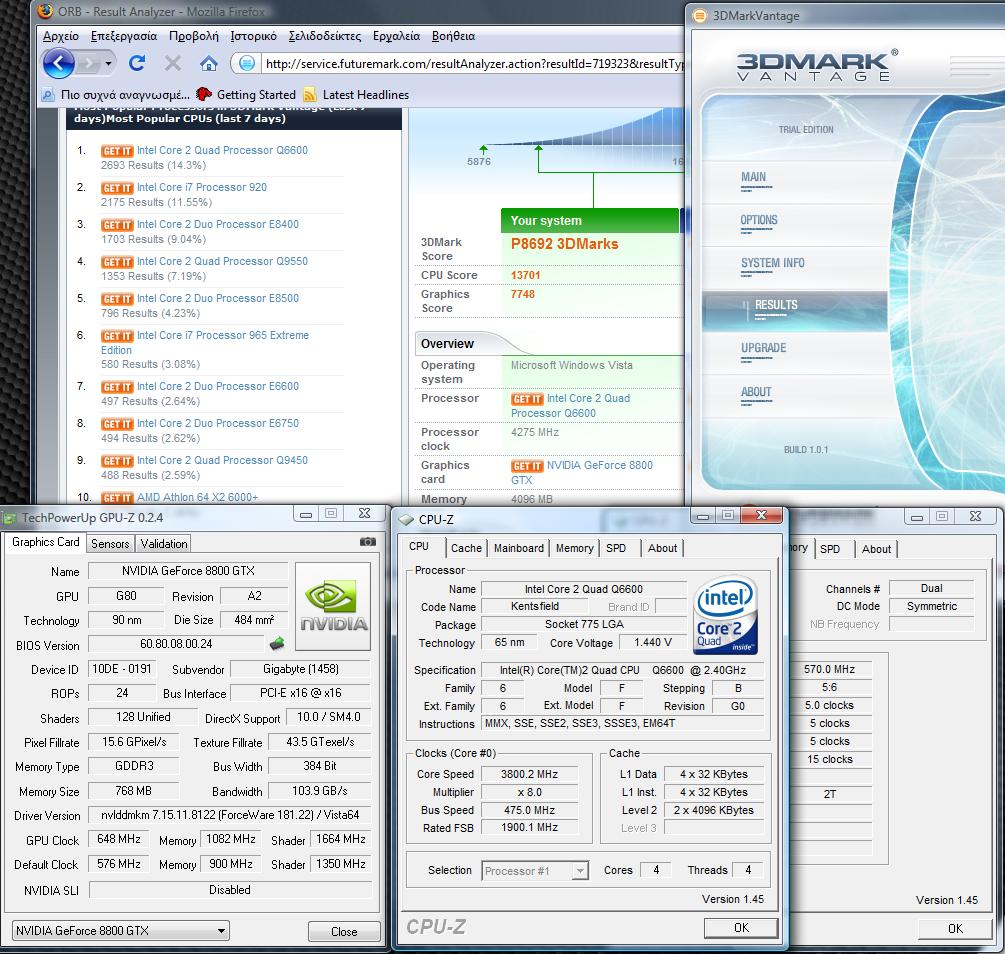Screen dimensions: 1005x954
Task: Open Intel Core i7 Processor 920 link
Action: [x=202, y=187]
